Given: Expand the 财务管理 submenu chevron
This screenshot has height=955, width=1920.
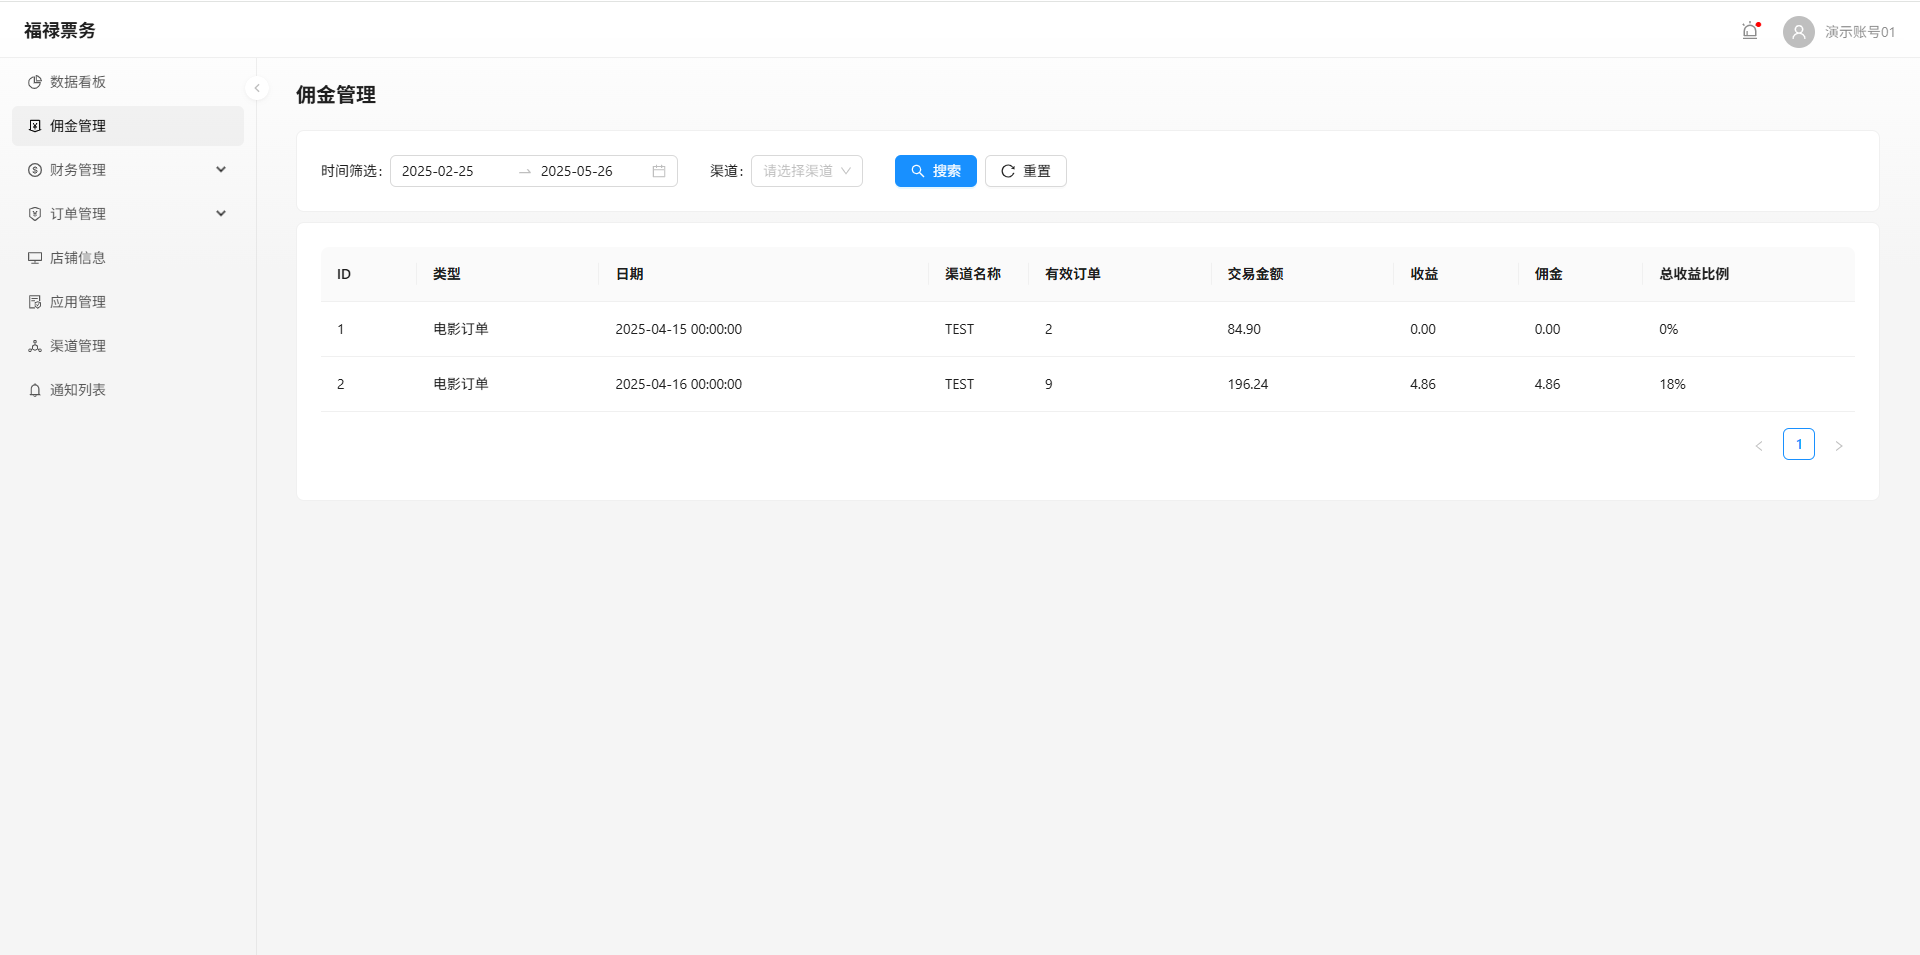Looking at the screenshot, I should 221,170.
